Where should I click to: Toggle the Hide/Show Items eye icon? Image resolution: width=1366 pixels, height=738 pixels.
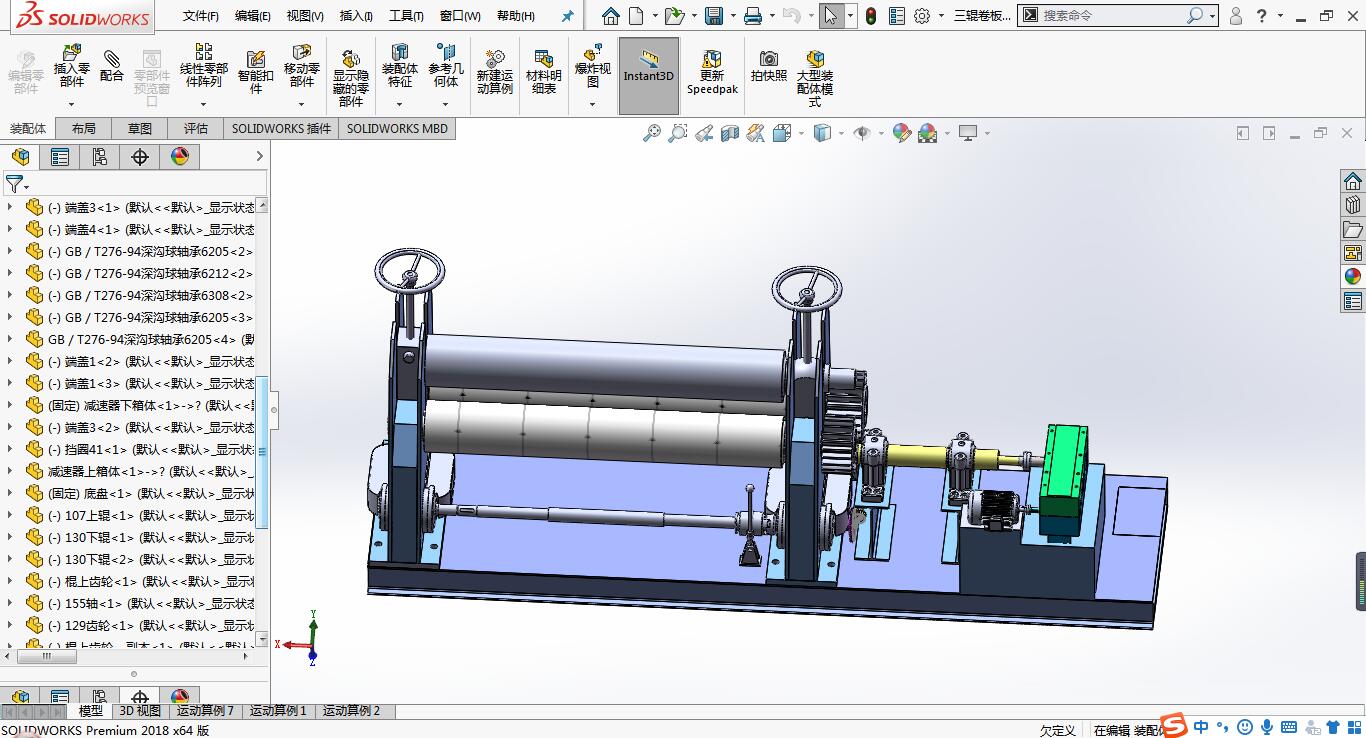(861, 133)
